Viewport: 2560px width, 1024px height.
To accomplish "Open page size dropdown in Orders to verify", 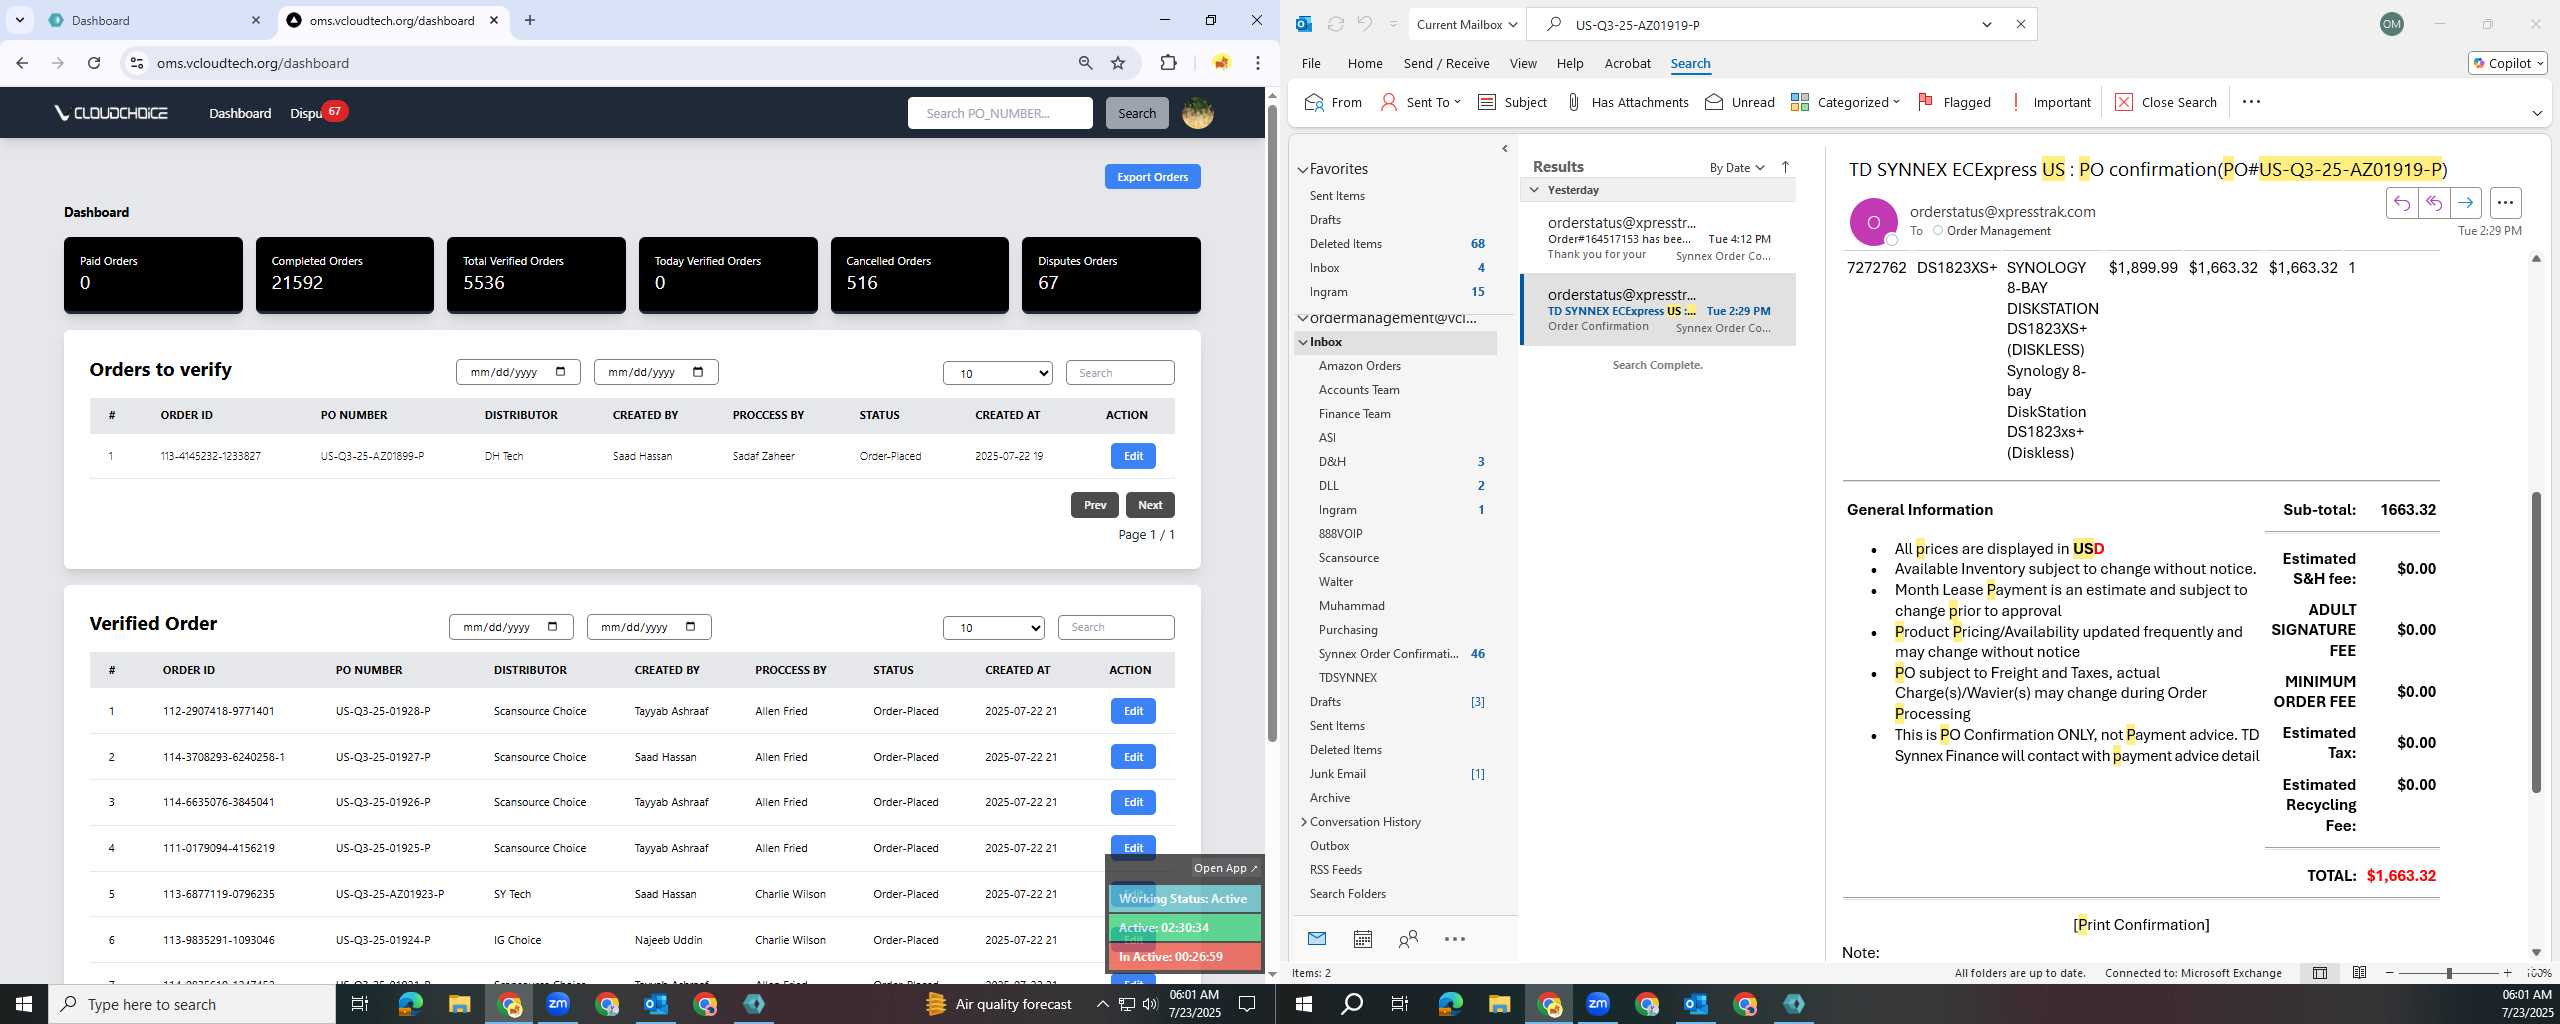I will point(997,373).
